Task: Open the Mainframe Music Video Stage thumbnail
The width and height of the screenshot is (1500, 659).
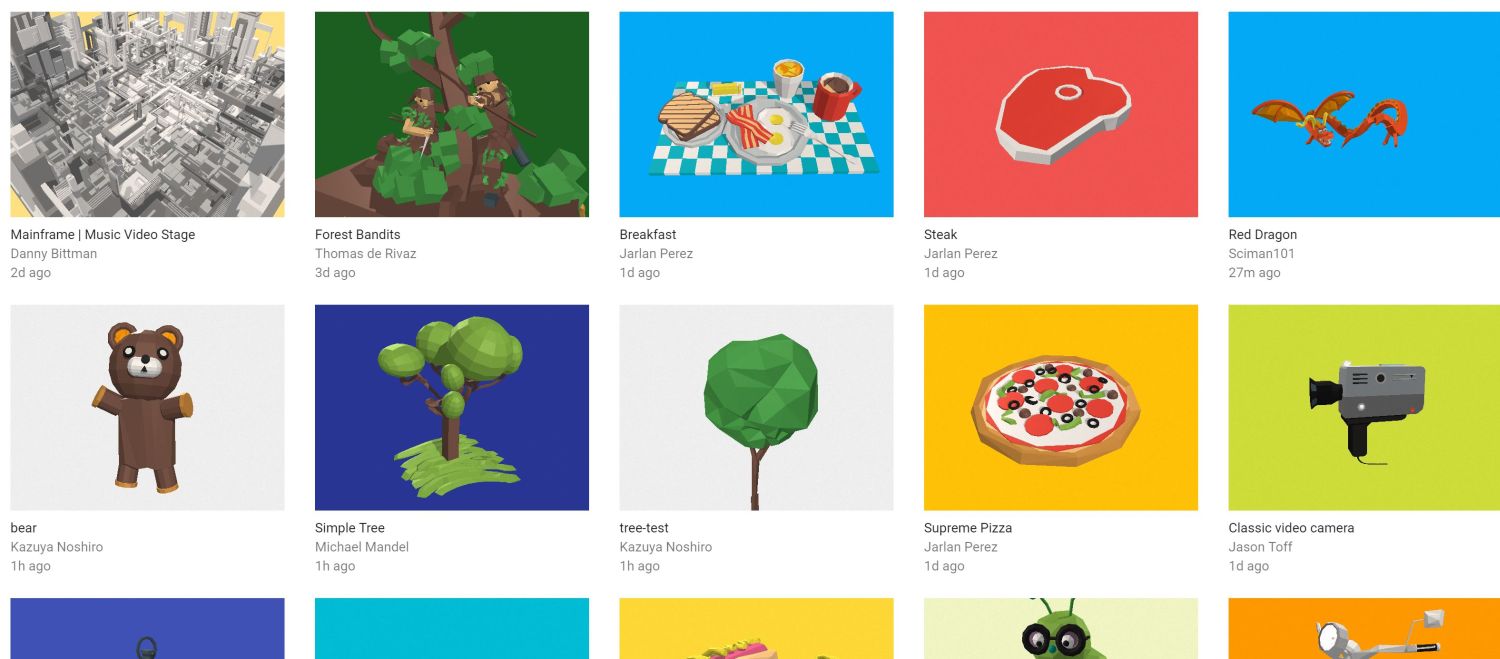Action: [x=147, y=114]
